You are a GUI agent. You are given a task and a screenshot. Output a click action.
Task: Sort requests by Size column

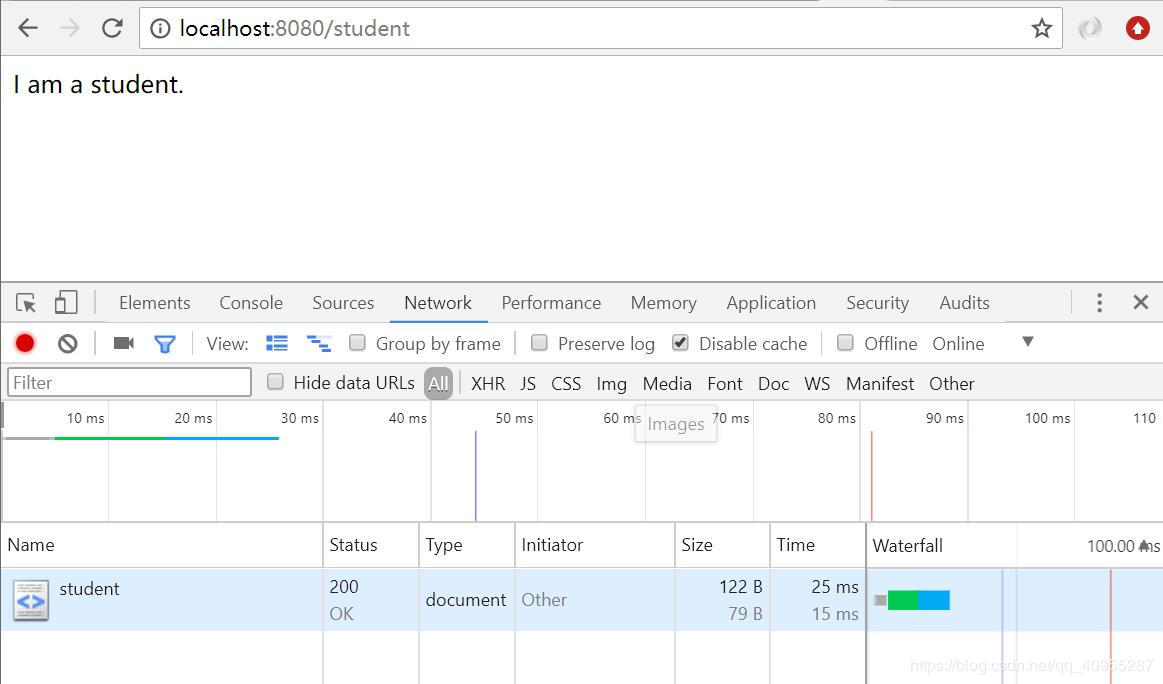(x=722, y=545)
